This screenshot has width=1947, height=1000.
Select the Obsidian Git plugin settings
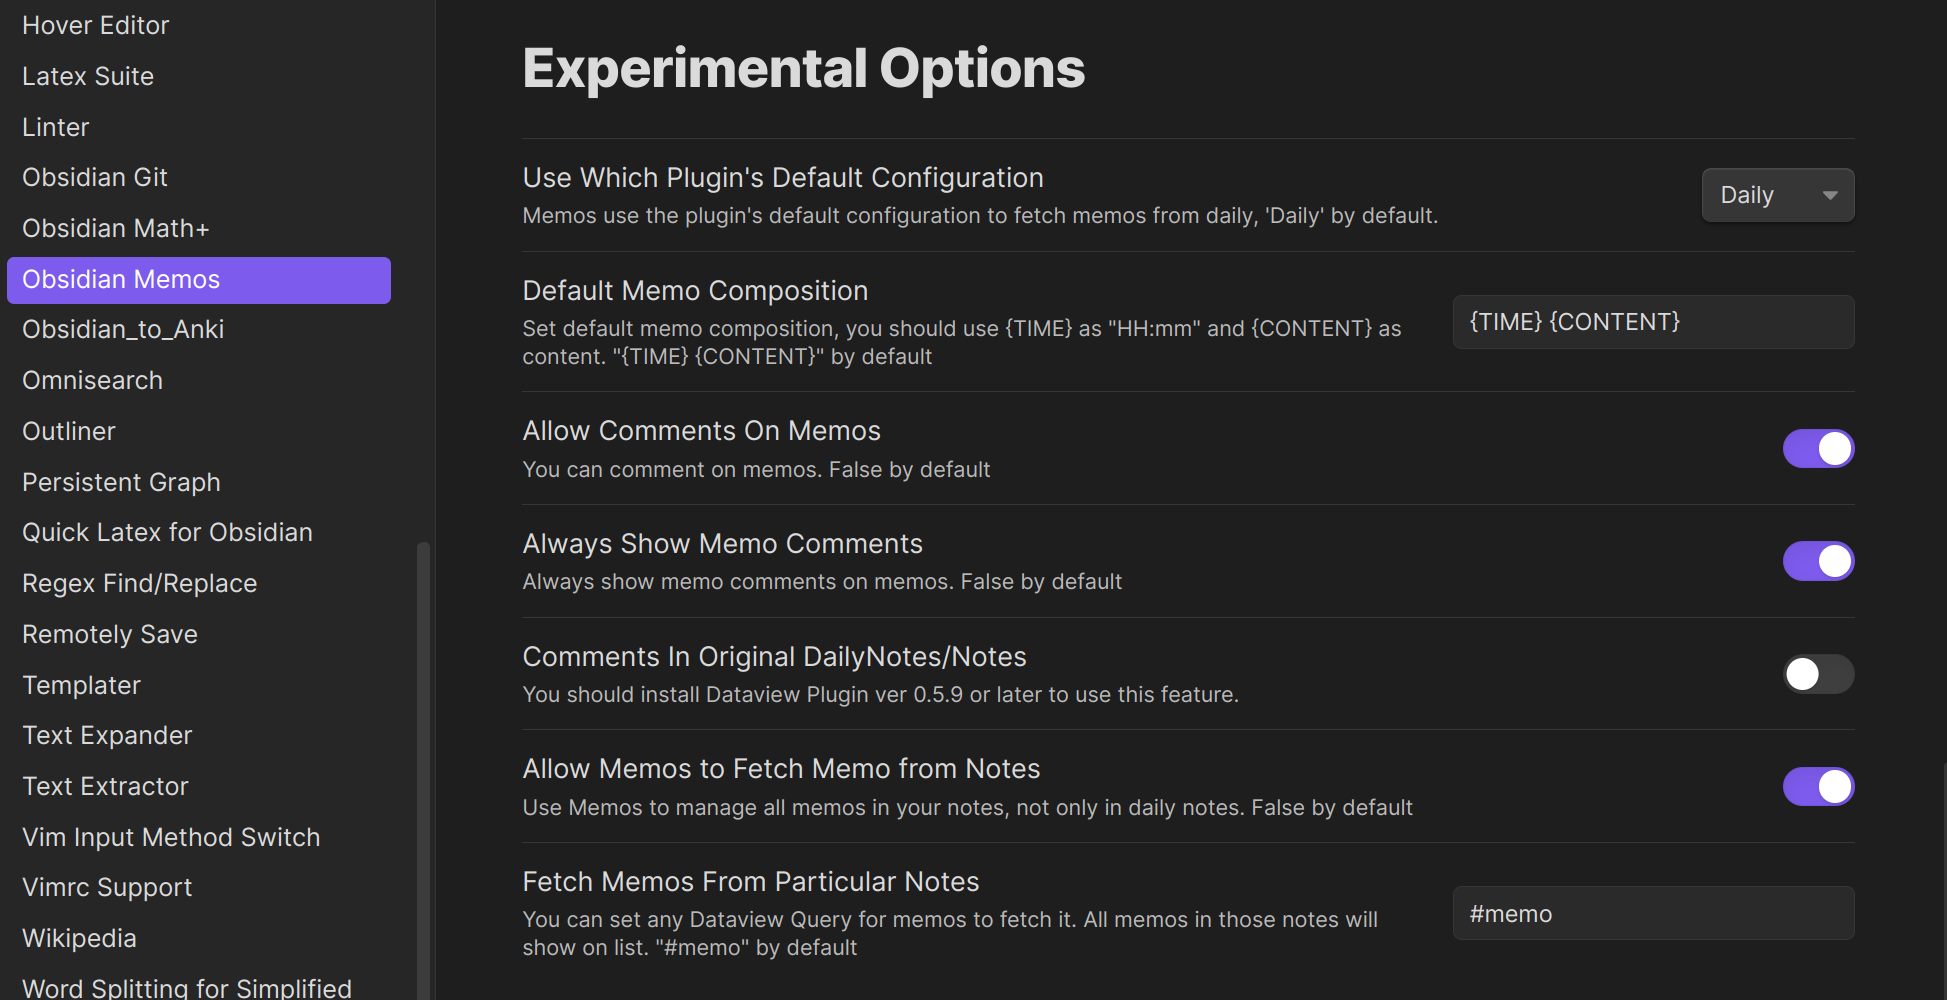click(94, 177)
